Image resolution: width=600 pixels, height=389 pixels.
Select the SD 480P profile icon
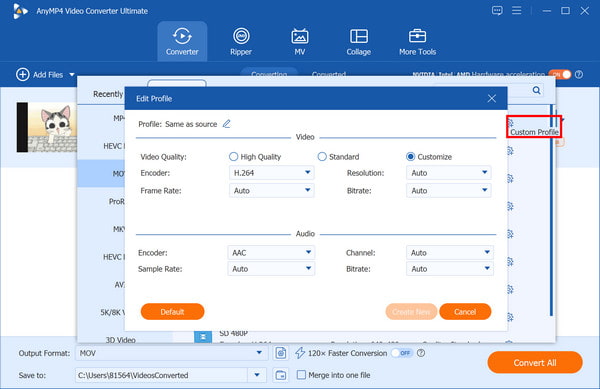pos(203,337)
